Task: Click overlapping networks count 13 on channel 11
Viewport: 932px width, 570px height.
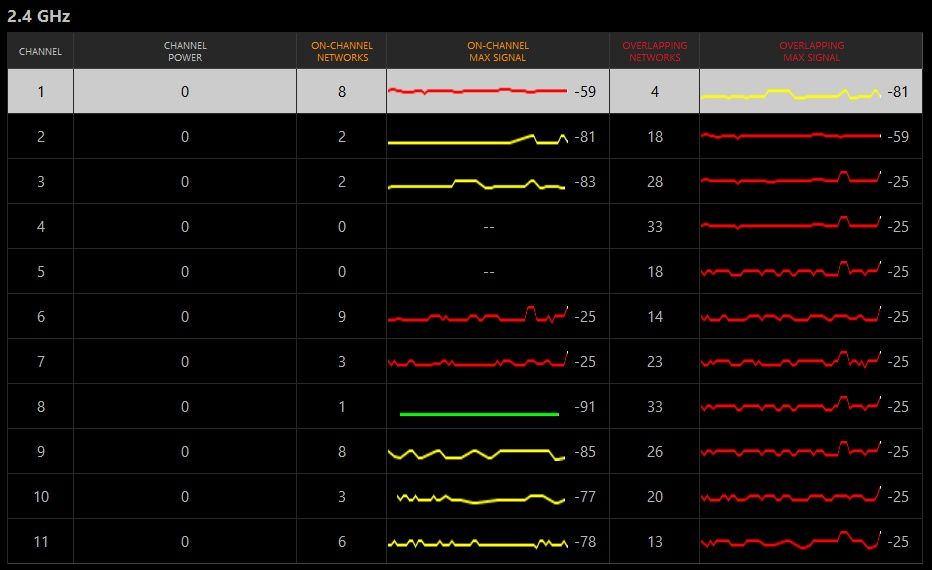Action: pos(655,542)
